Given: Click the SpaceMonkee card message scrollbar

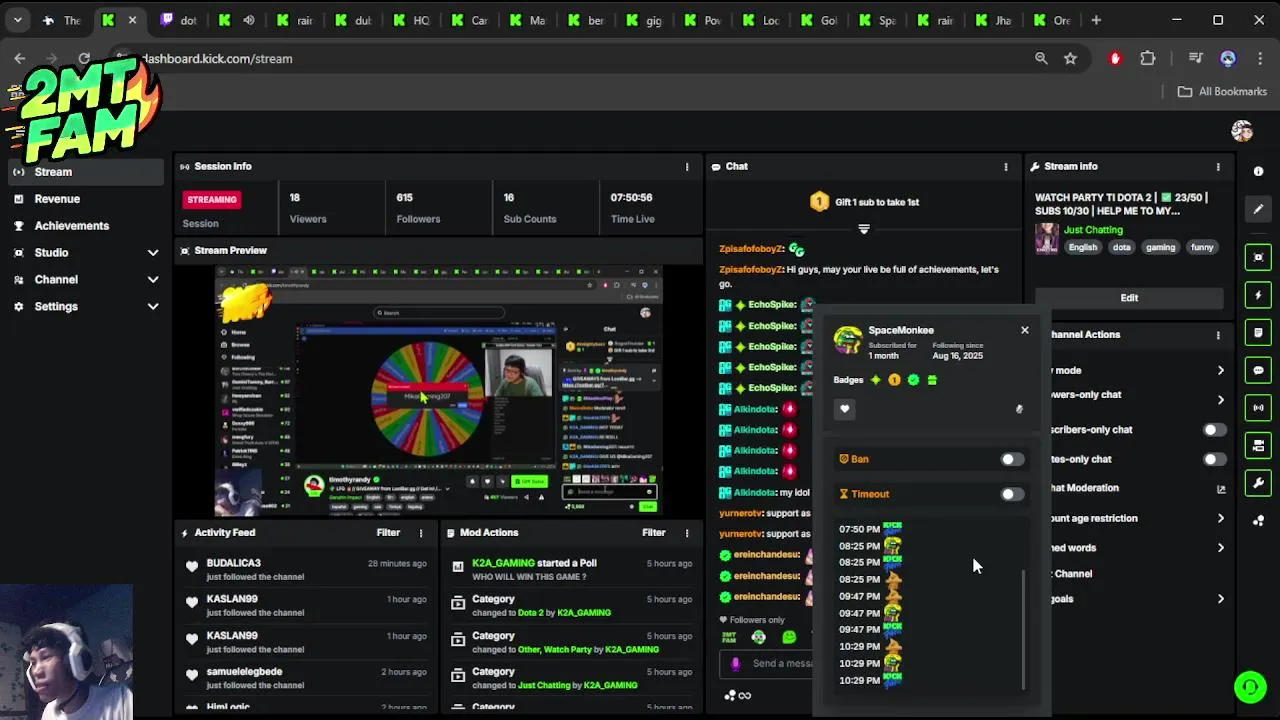Looking at the screenshot, I should (1023, 630).
